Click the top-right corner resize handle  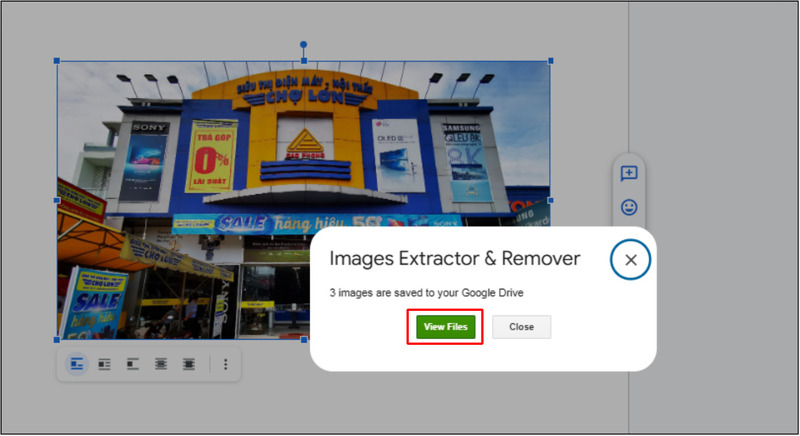pyautogui.click(x=551, y=61)
